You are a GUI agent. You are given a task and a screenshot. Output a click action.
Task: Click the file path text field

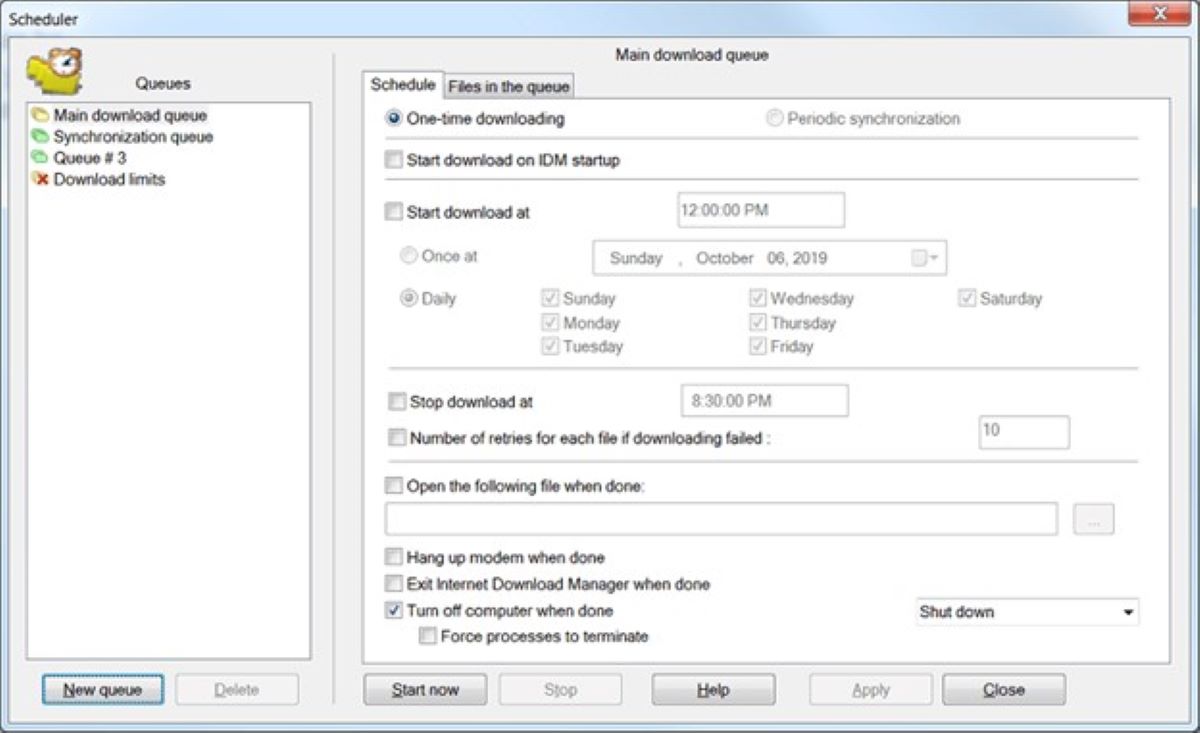coord(721,520)
